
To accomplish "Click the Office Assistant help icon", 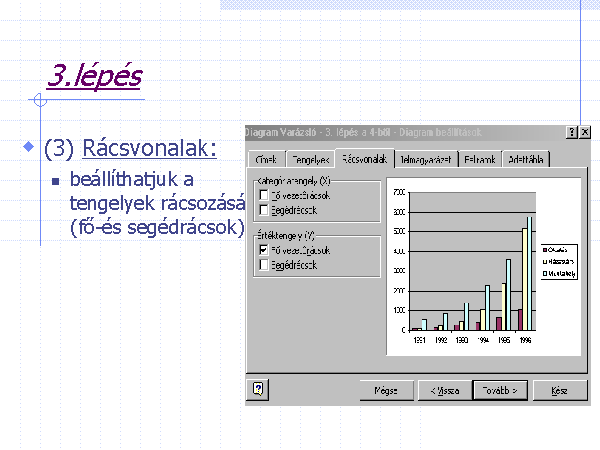I will [x=258, y=390].
